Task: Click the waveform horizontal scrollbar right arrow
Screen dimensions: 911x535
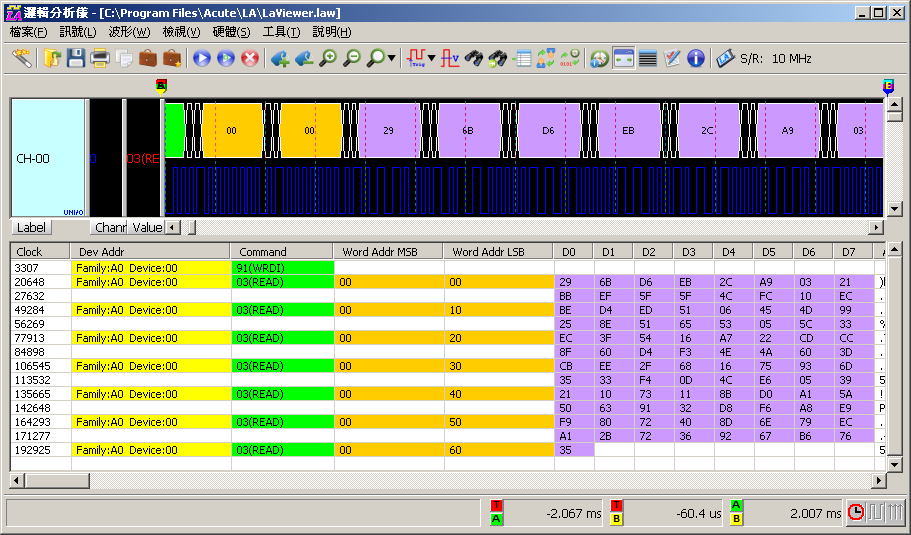Action: click(x=876, y=227)
